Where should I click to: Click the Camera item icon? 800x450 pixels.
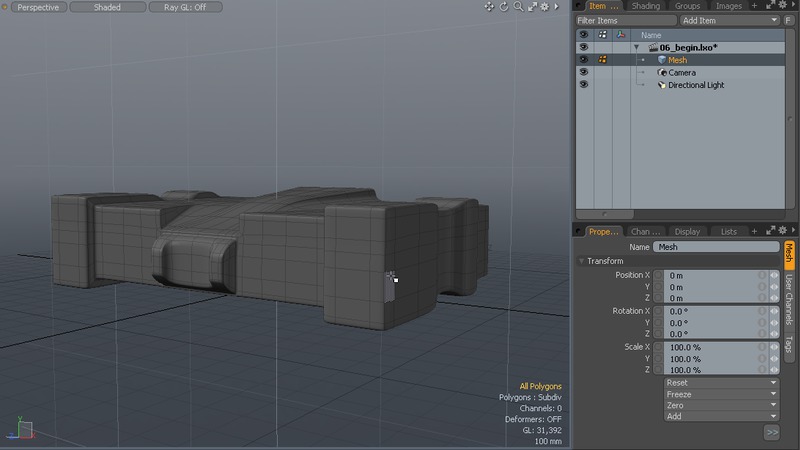662,73
